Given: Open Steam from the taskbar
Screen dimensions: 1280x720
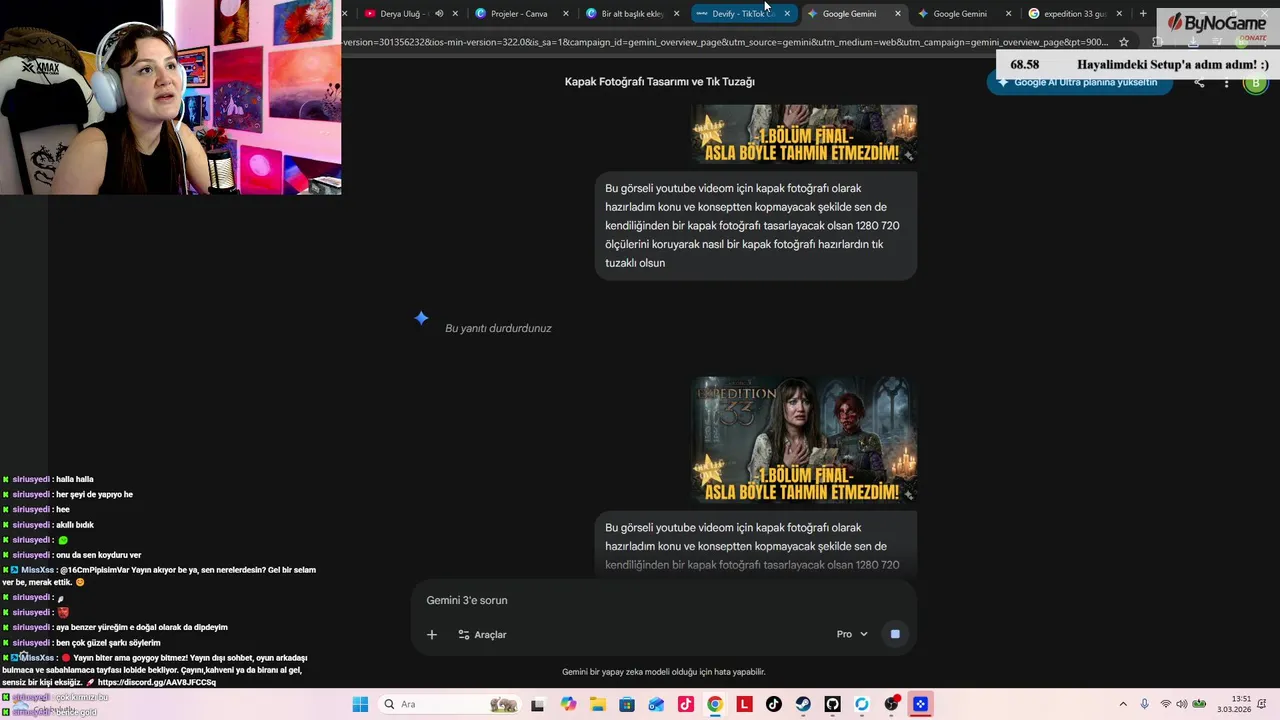Looking at the screenshot, I should pos(803,704).
